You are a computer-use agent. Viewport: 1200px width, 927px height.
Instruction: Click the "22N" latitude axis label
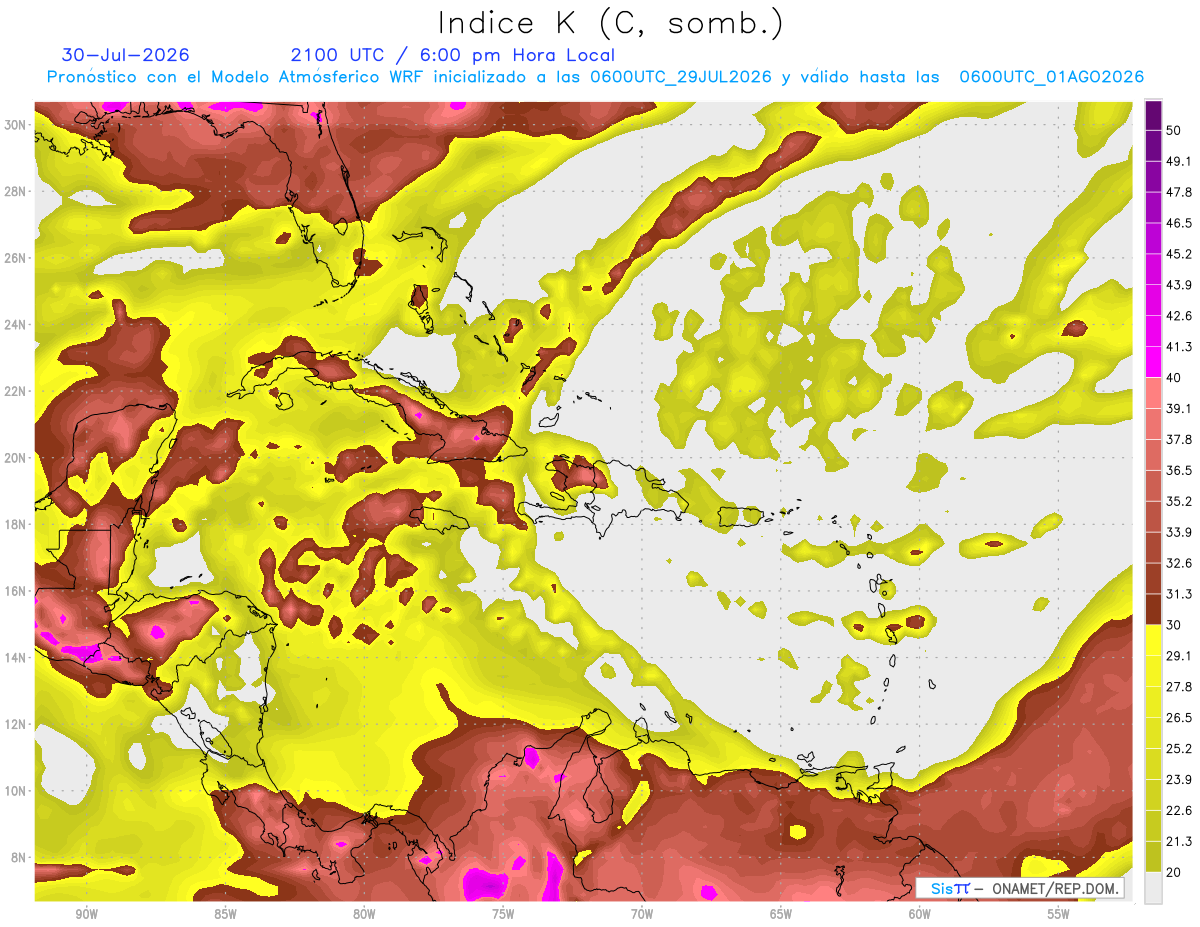point(15,391)
